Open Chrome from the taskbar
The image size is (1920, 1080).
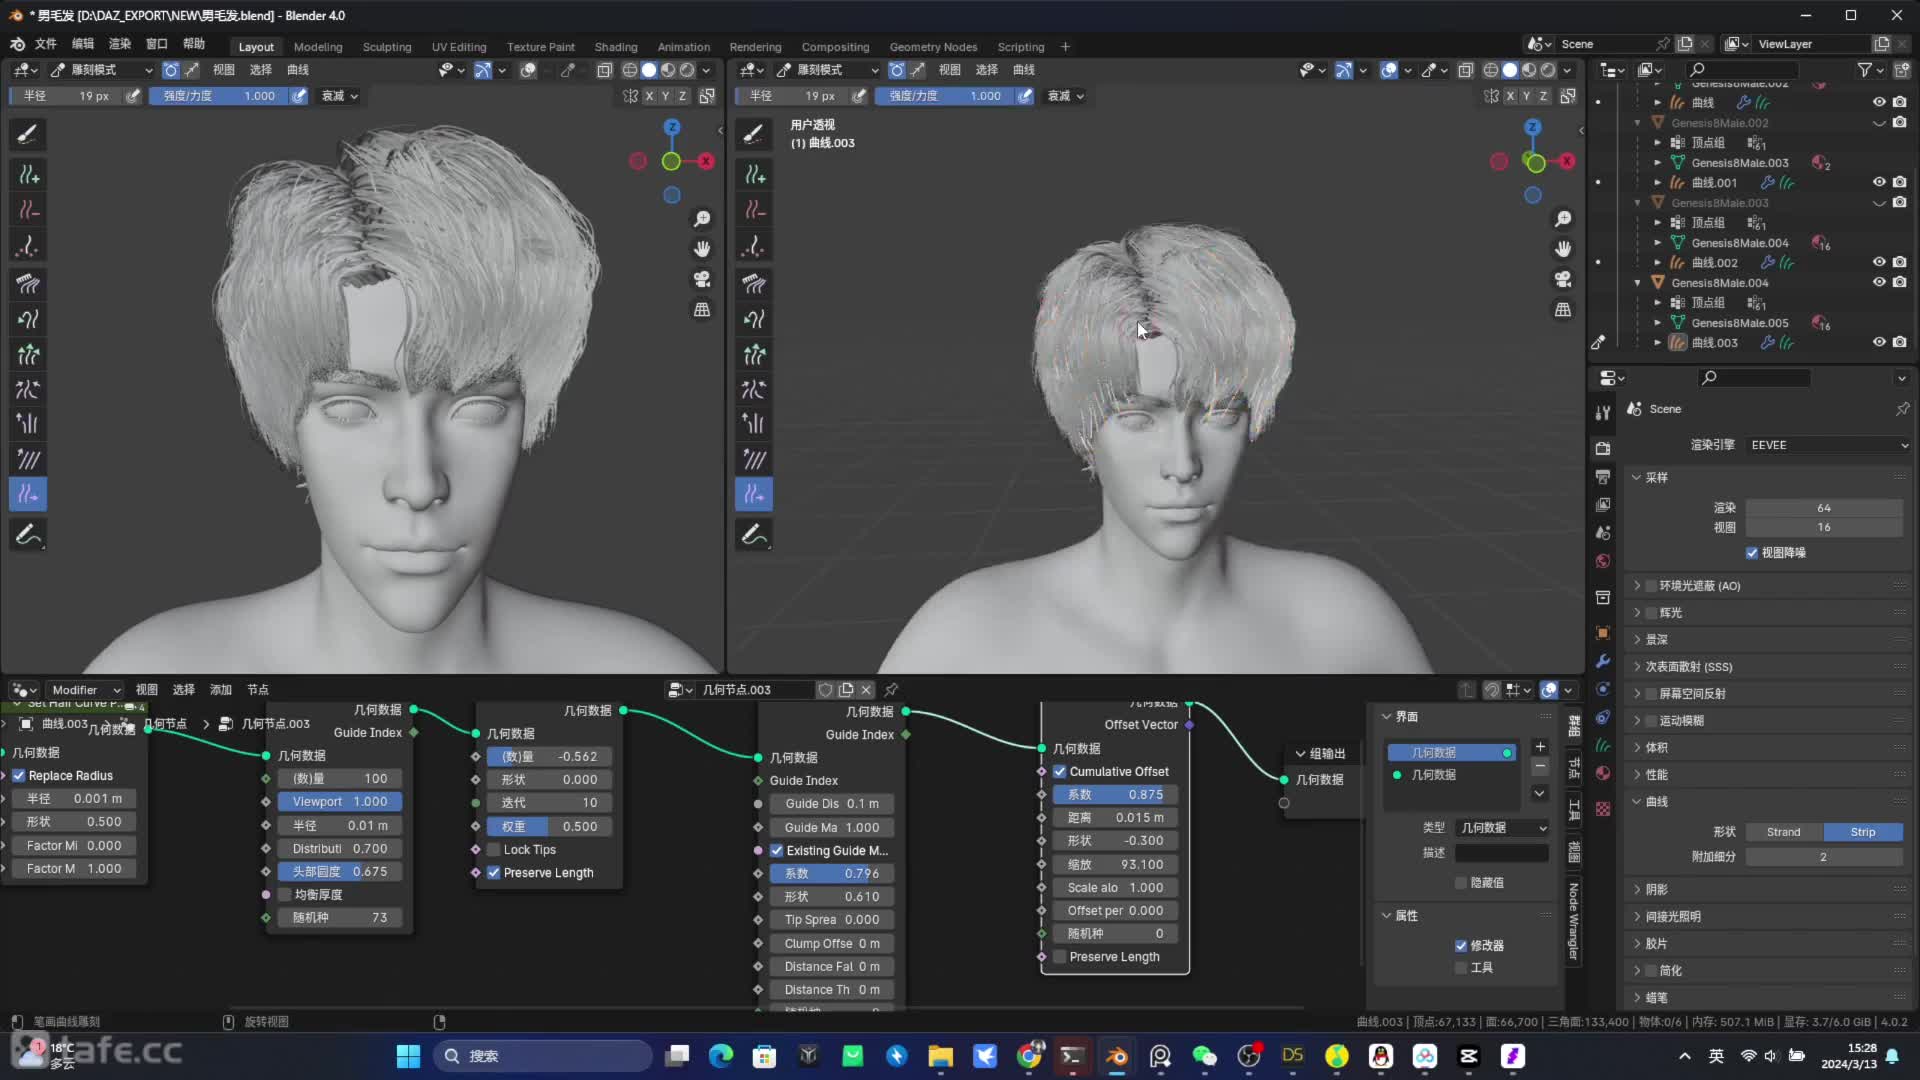tap(1029, 1056)
